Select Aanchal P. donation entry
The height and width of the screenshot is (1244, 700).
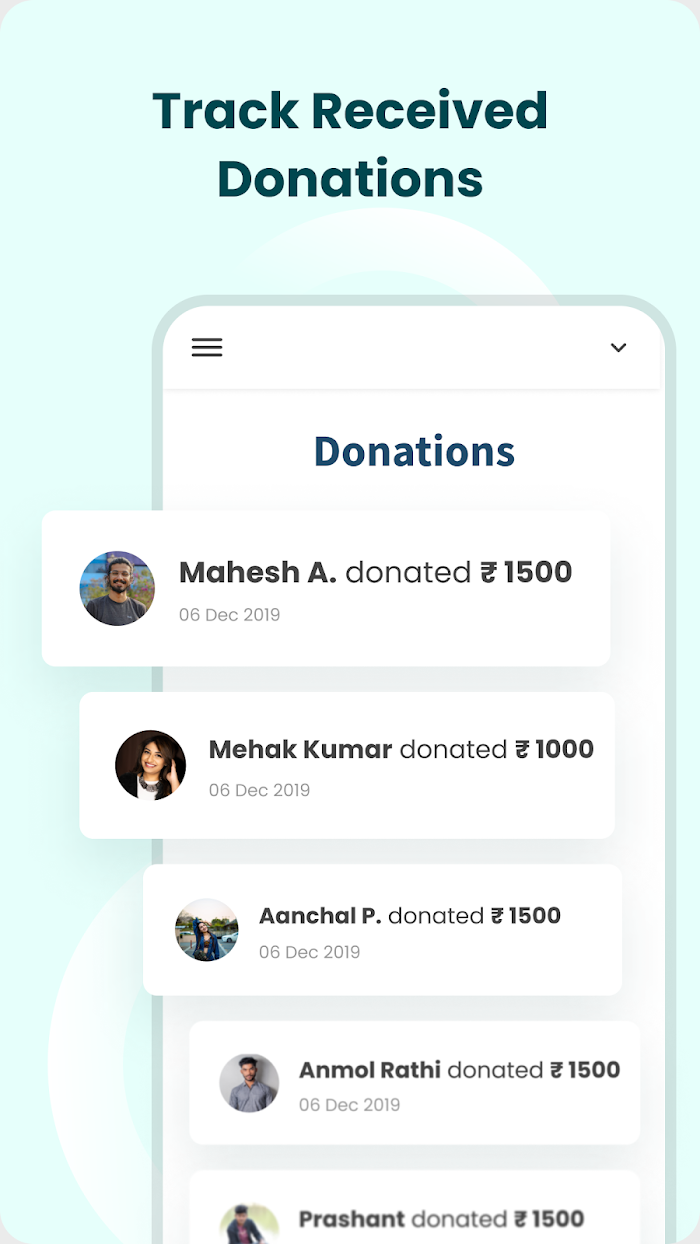(x=383, y=930)
